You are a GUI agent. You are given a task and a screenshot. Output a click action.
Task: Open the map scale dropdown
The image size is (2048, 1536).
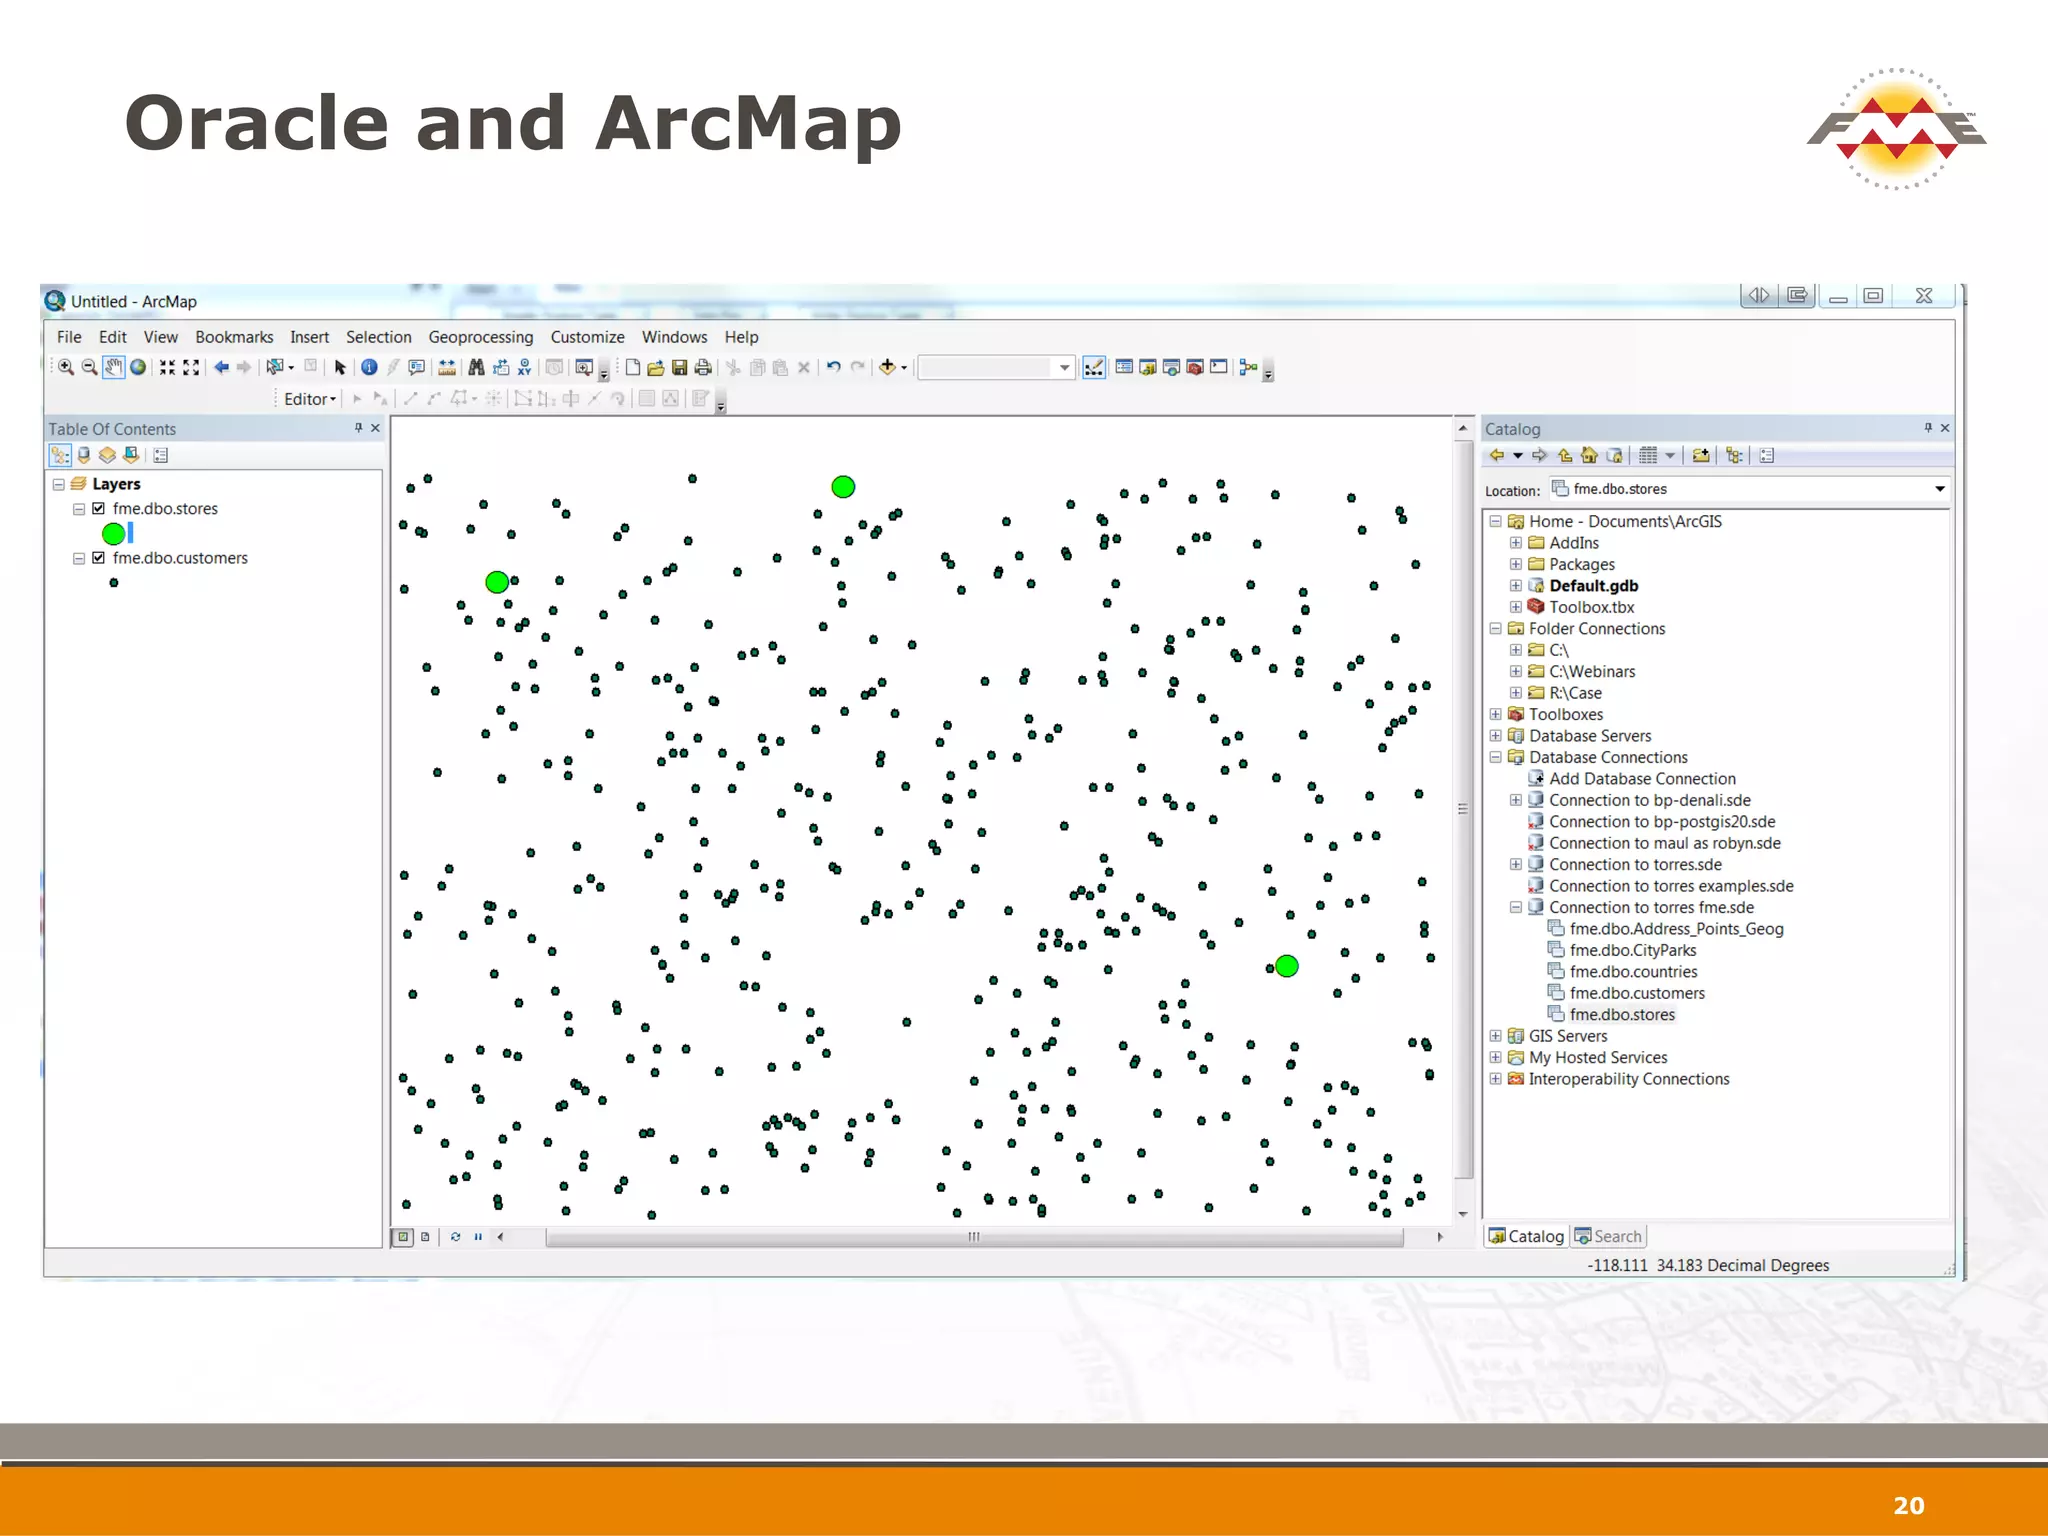click(x=1064, y=367)
